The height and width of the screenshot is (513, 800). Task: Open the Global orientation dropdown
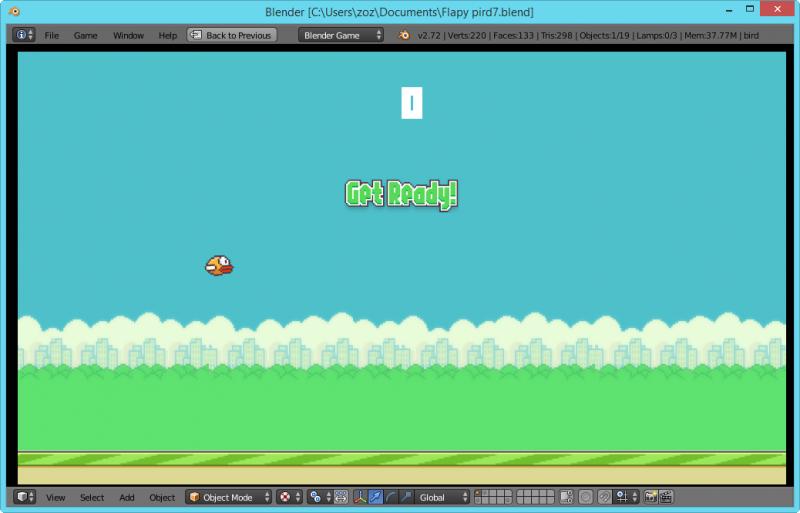coord(442,497)
